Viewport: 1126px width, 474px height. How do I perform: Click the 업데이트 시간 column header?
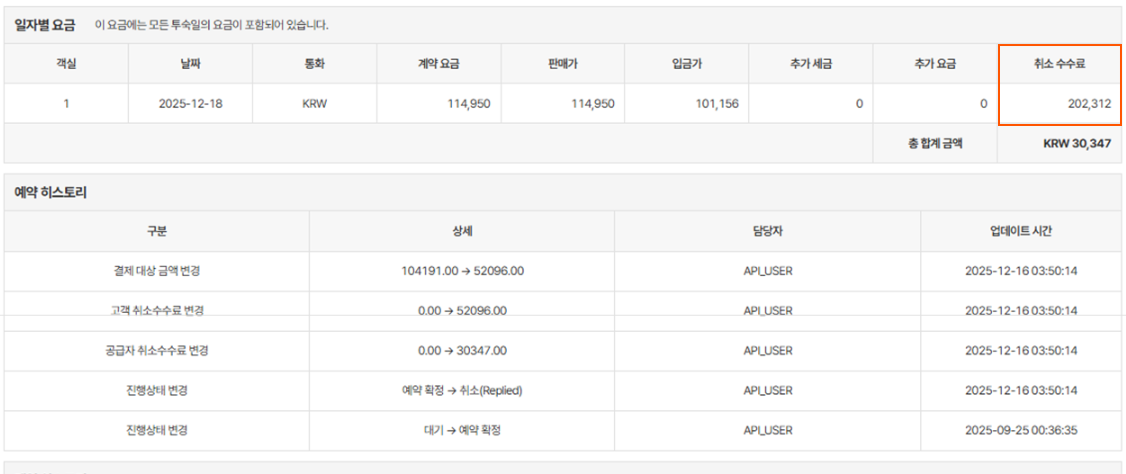click(x=1021, y=231)
